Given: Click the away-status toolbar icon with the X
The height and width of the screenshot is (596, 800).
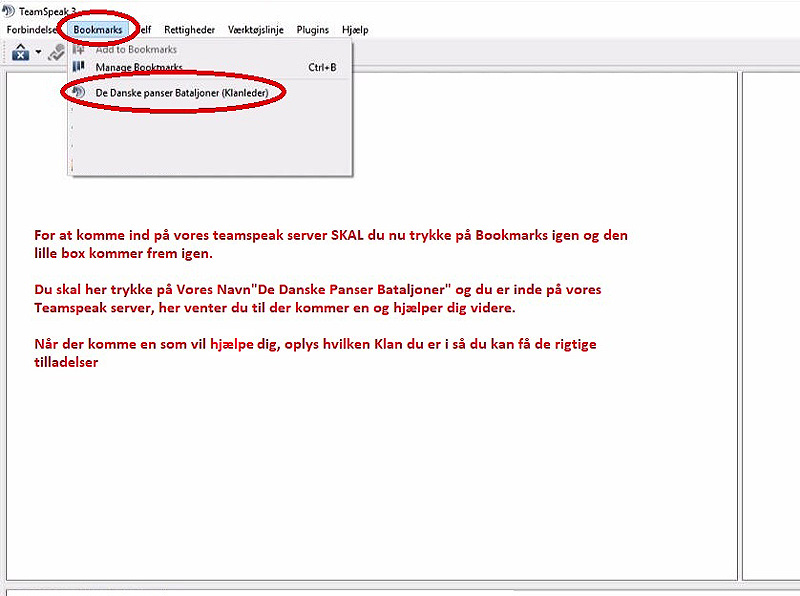Looking at the screenshot, I should (x=20, y=52).
